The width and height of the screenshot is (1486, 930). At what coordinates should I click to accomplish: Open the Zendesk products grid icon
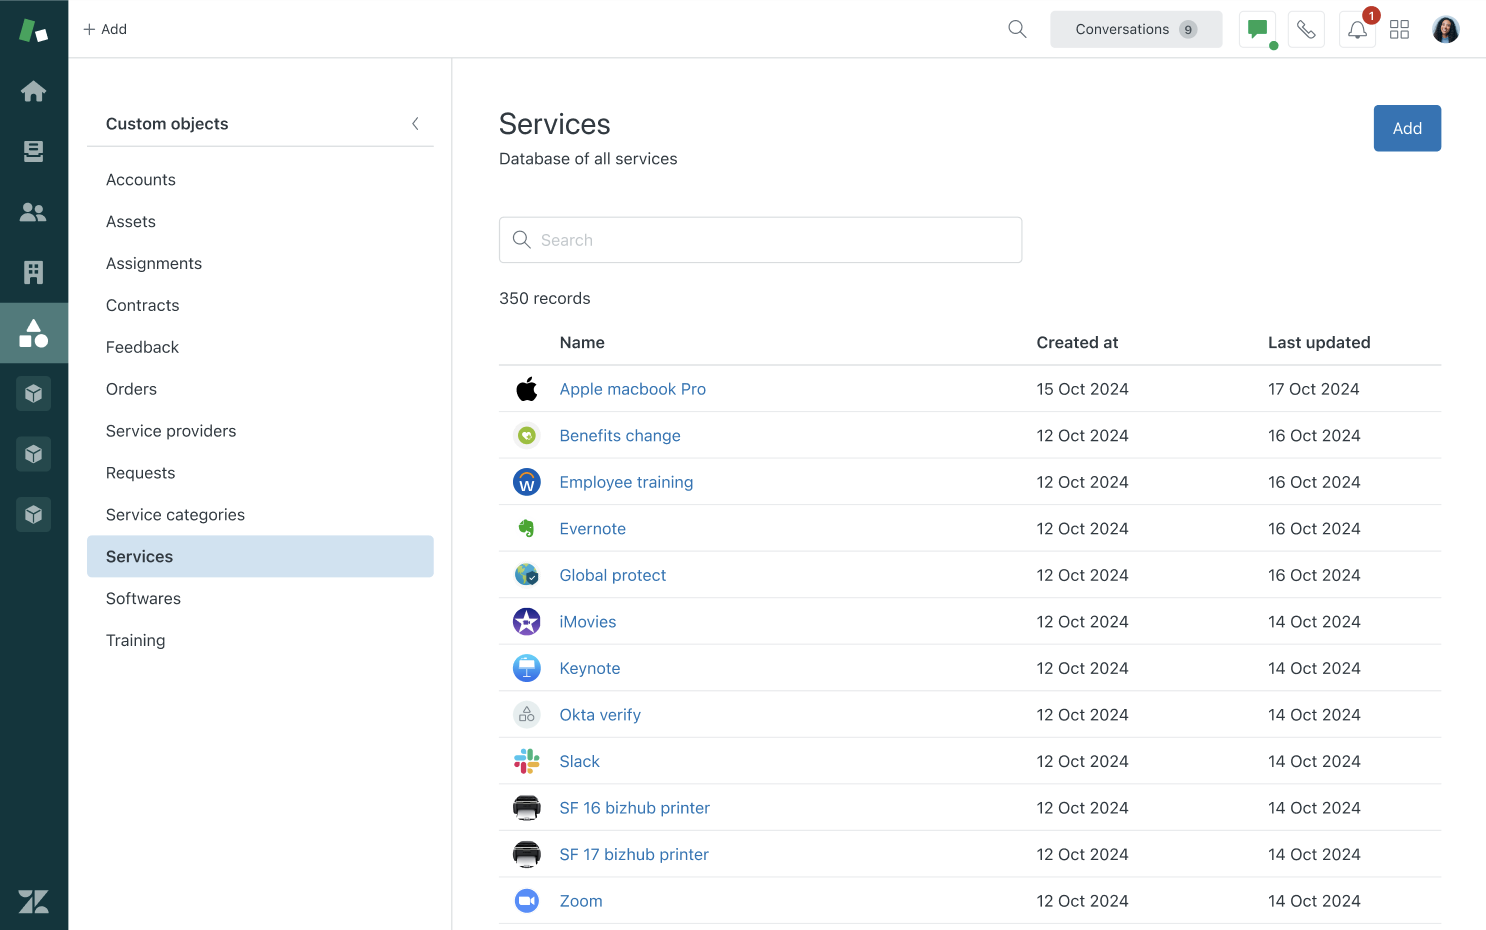pos(1399,29)
